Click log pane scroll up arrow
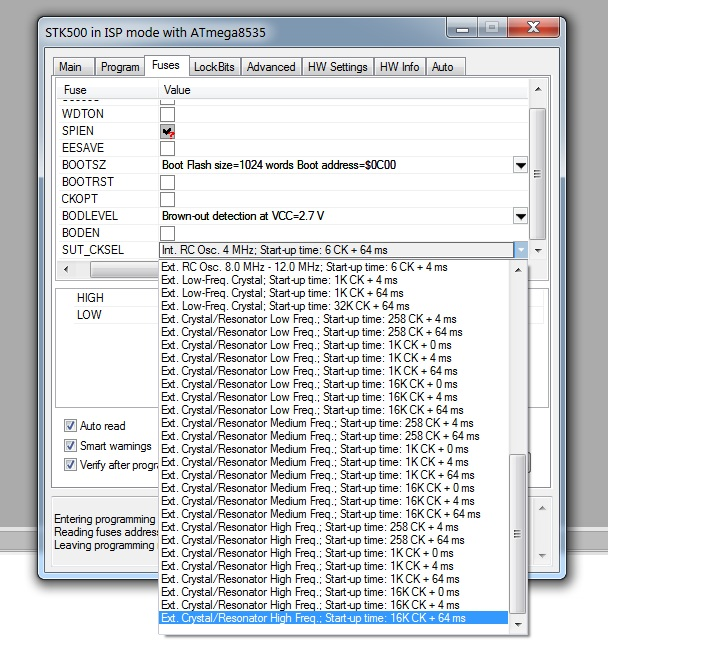The image size is (712, 654). [542, 508]
